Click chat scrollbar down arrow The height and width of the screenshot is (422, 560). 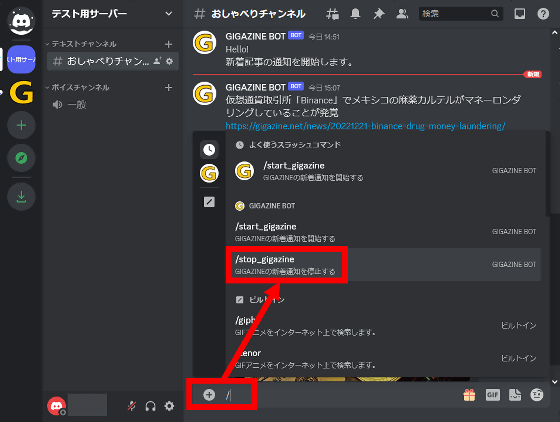pos(554,382)
